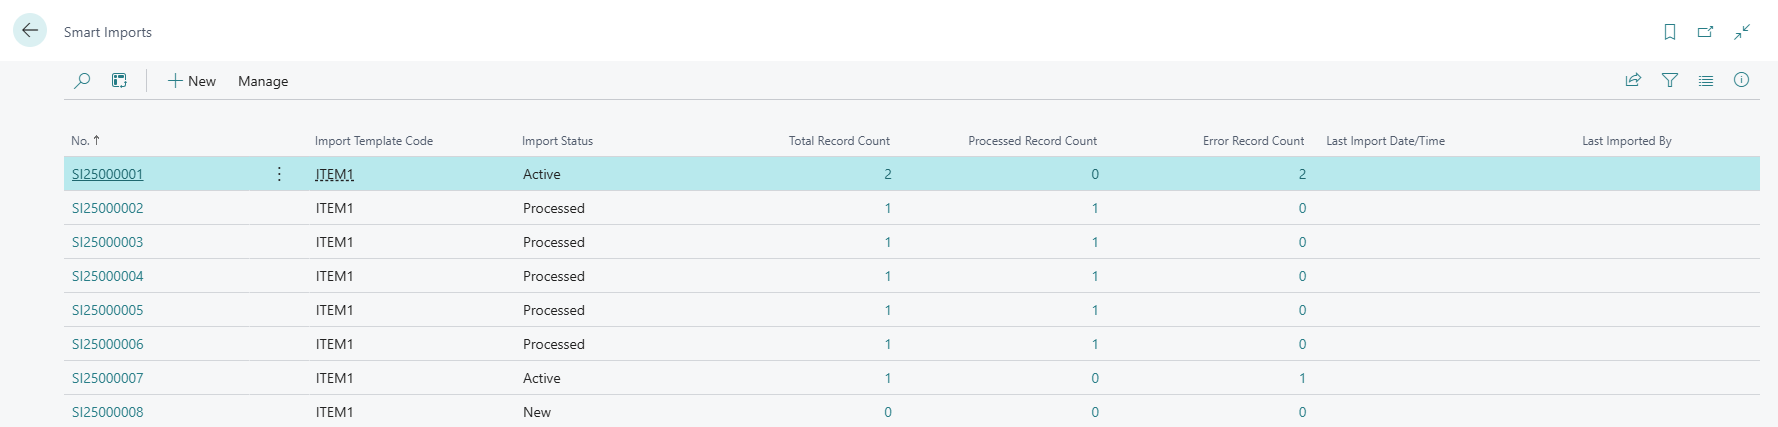Viewport: 1778px width, 427px height.
Task: Click Import Template Code column header
Action: (x=374, y=141)
